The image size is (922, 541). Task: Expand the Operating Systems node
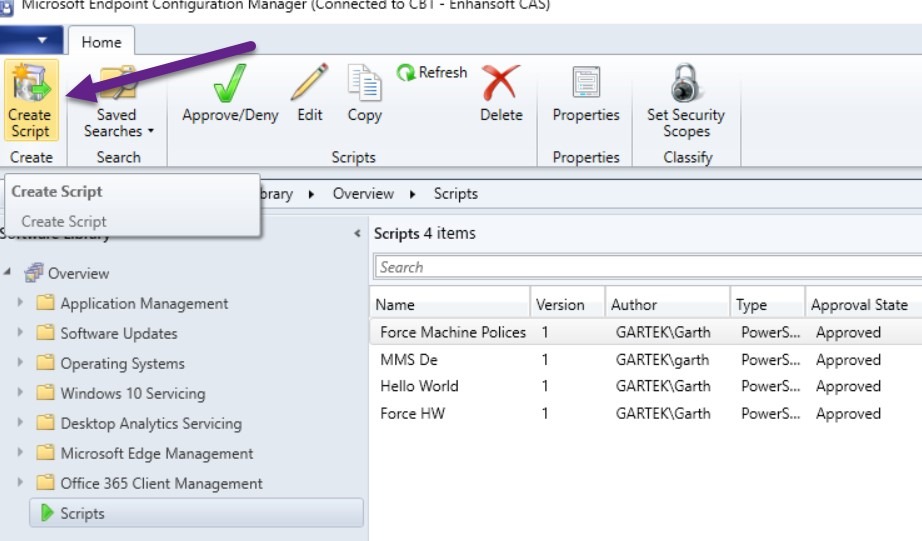tap(20, 362)
